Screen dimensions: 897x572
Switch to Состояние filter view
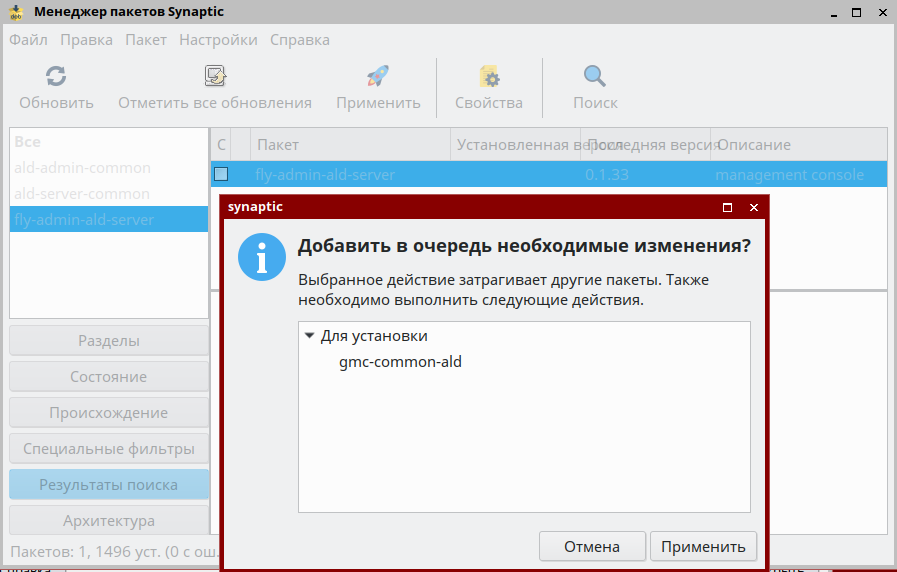pos(109,377)
